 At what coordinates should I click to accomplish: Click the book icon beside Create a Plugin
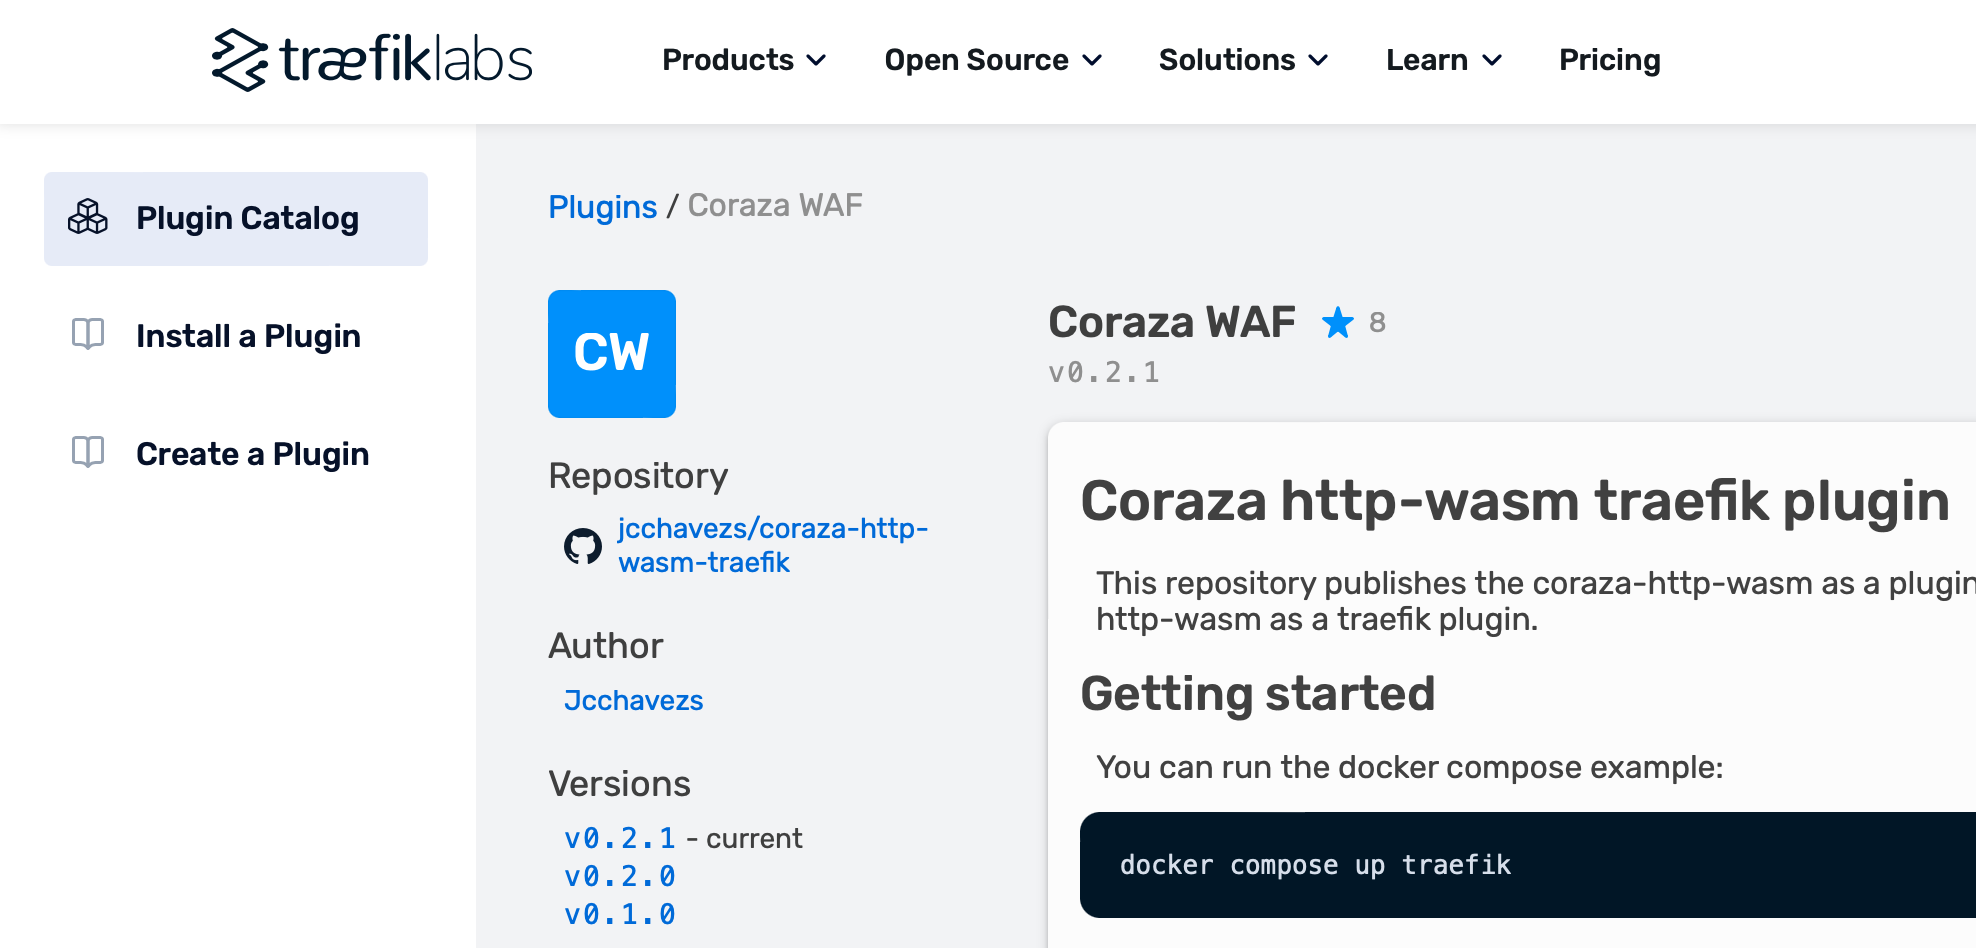pos(89,453)
